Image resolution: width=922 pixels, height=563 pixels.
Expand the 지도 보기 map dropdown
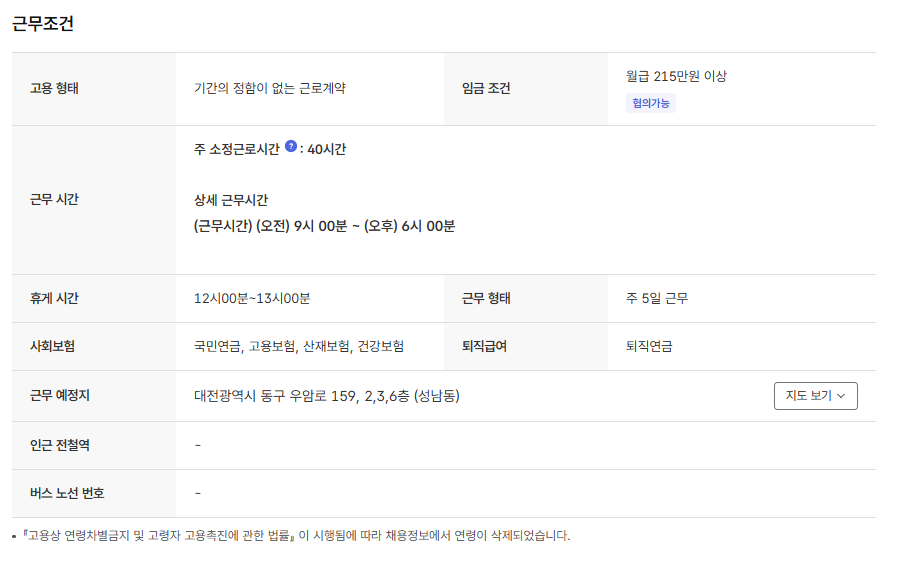click(815, 396)
